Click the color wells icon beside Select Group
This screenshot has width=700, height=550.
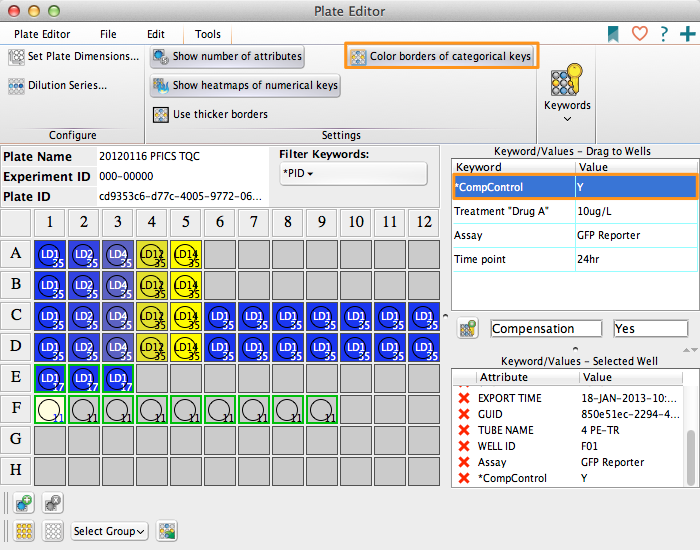(x=167, y=531)
